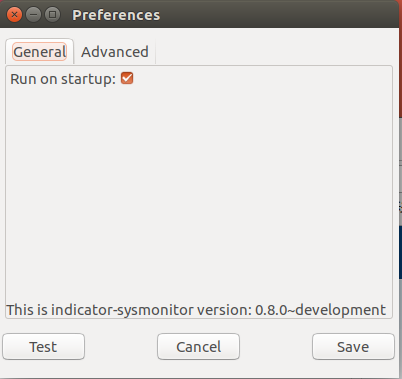Image resolution: width=402 pixels, height=379 pixels.
Task: Click the indicator-sysmonitor version text
Action: point(196,310)
